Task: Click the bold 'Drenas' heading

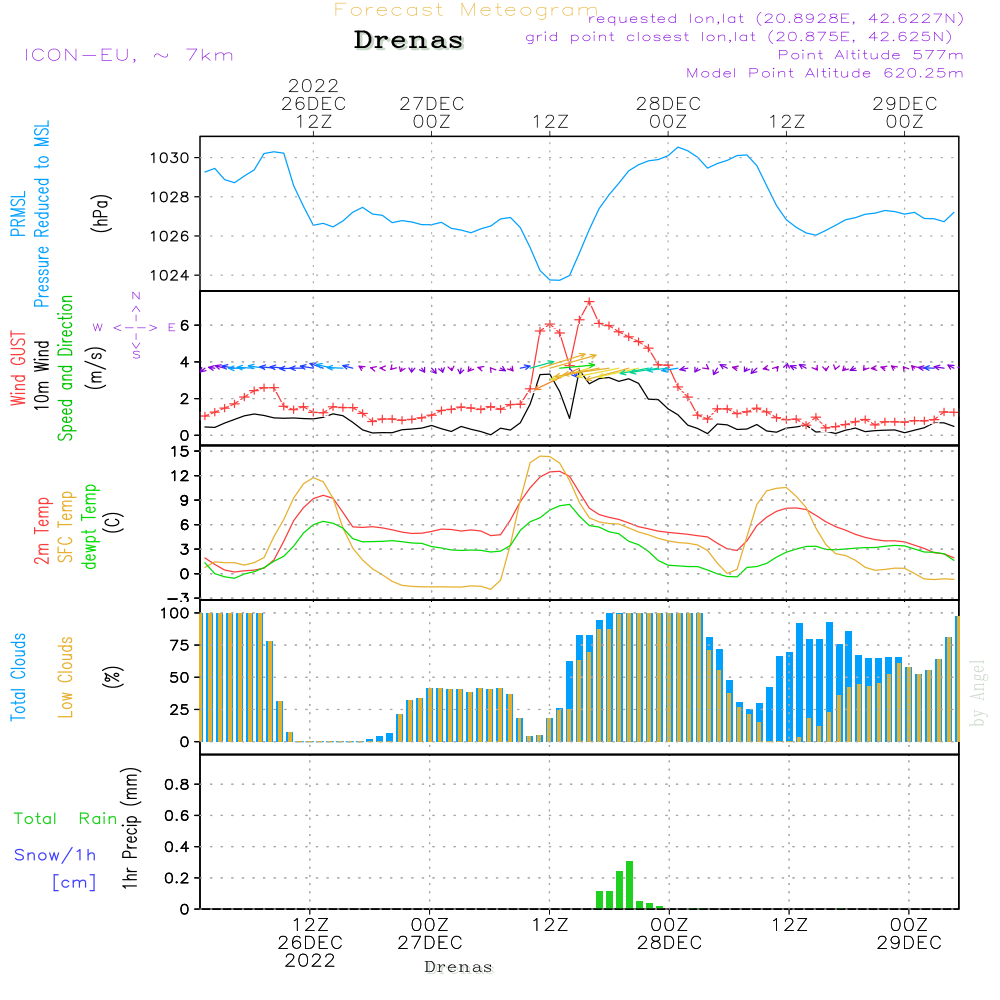Action: click(408, 40)
